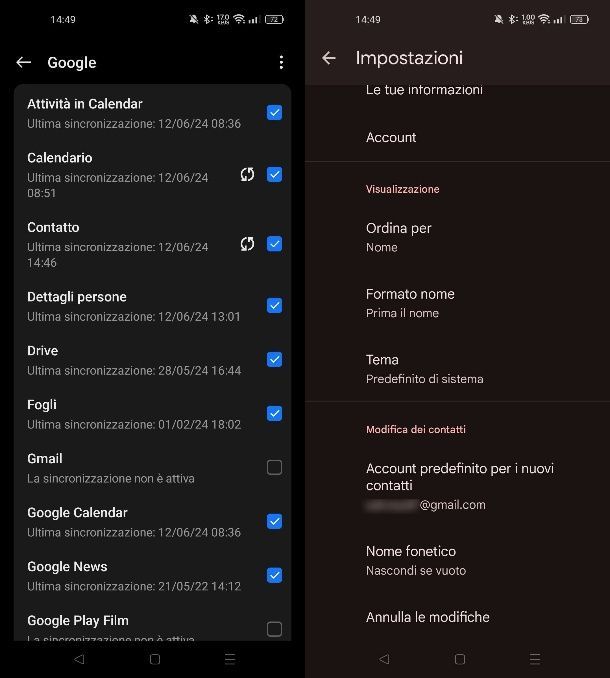610x678 pixels.
Task: Tap the 'Nascondi se vuoto' value
Action: point(416,571)
